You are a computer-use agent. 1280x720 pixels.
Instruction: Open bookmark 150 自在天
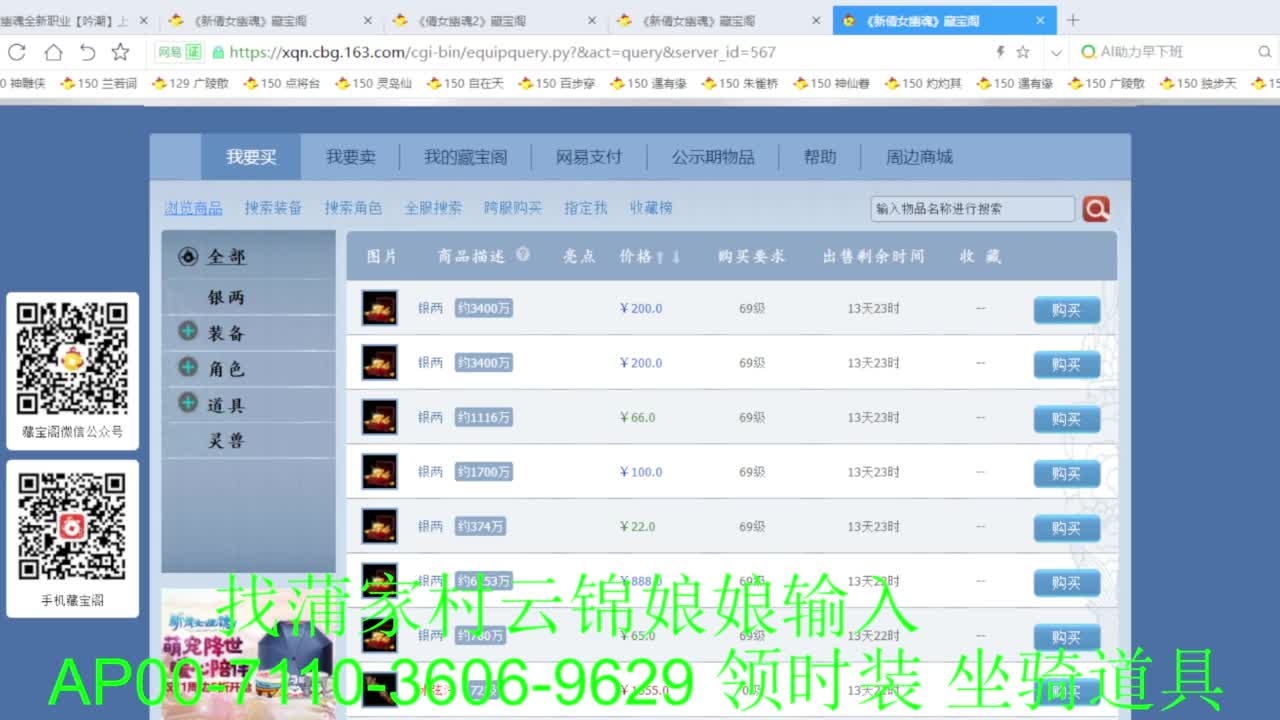465,84
